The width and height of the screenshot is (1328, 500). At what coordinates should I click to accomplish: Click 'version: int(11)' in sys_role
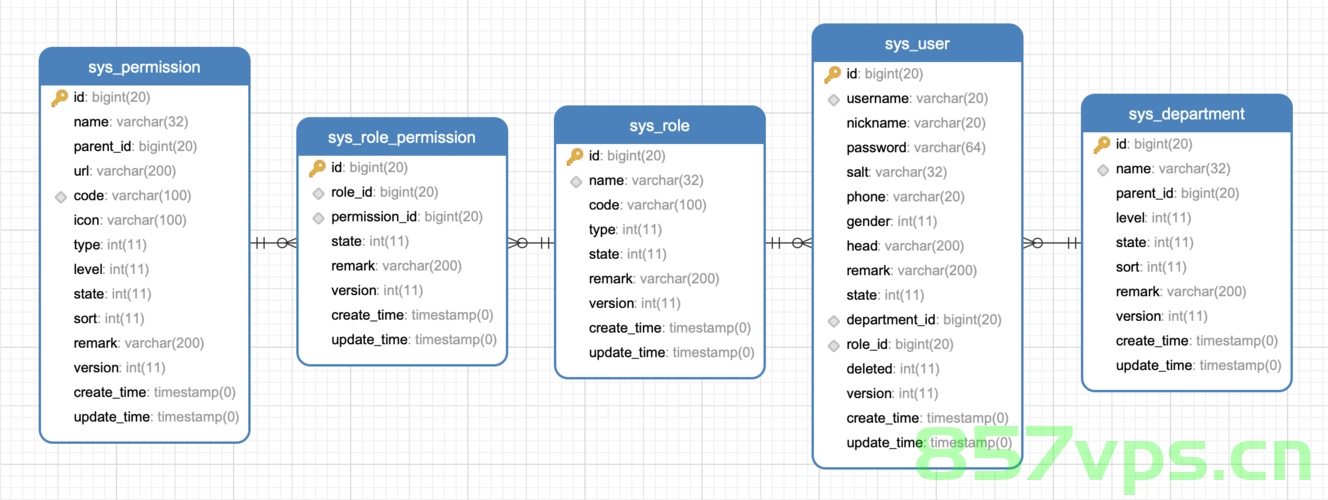635,303
